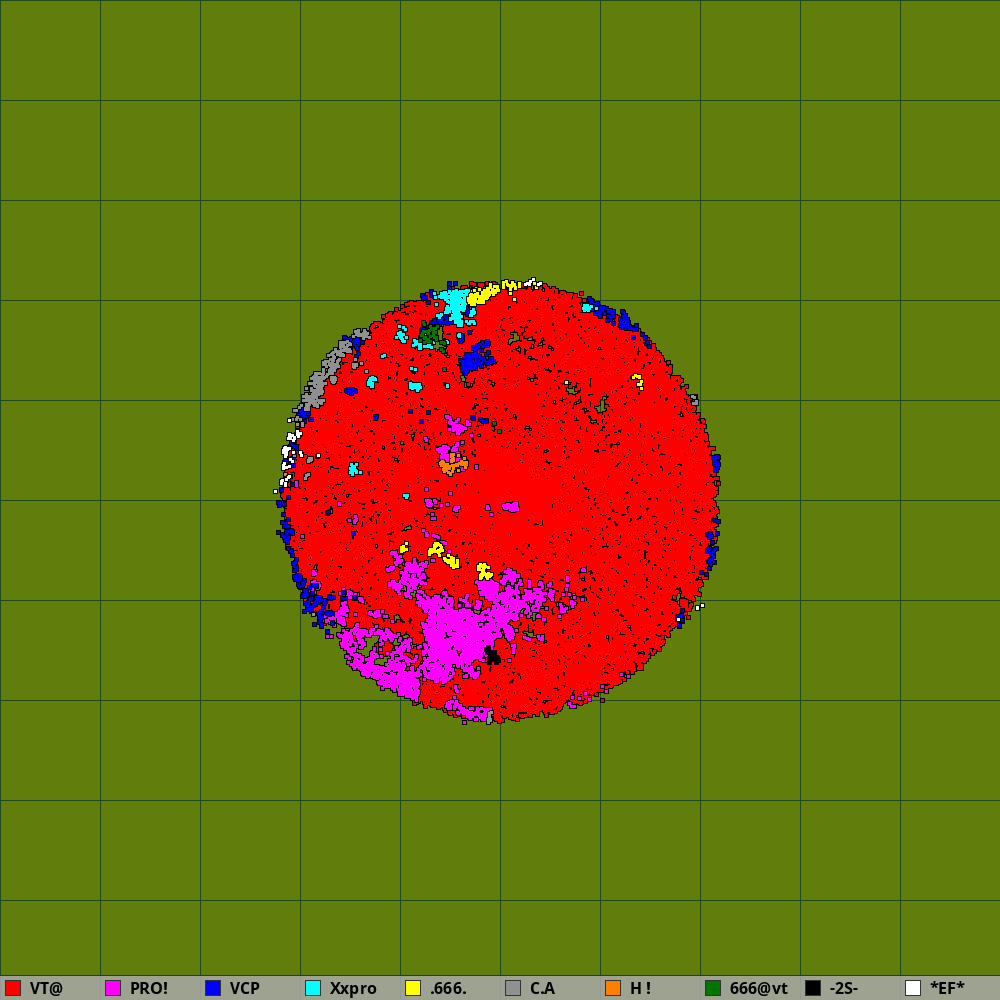Choose the green 666@vt legend swatch
Viewport: 1000px width, 1000px height.
coord(713,988)
